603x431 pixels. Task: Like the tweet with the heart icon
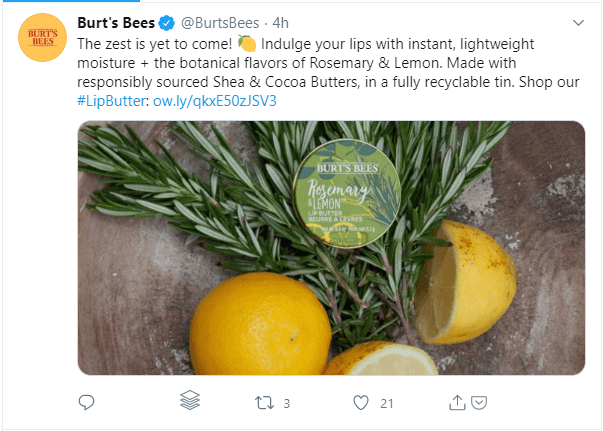(x=361, y=403)
